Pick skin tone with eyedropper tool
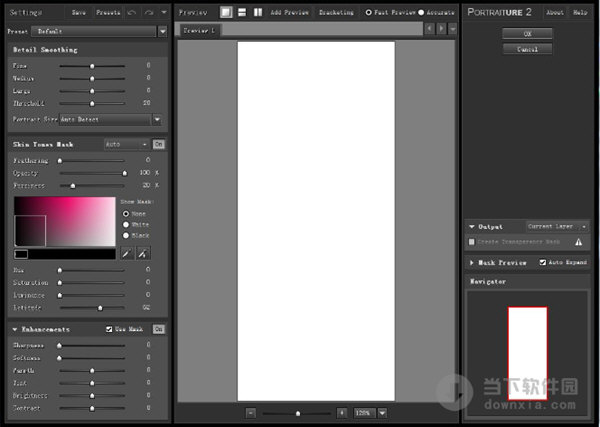The width and height of the screenshot is (600, 427). coord(127,254)
